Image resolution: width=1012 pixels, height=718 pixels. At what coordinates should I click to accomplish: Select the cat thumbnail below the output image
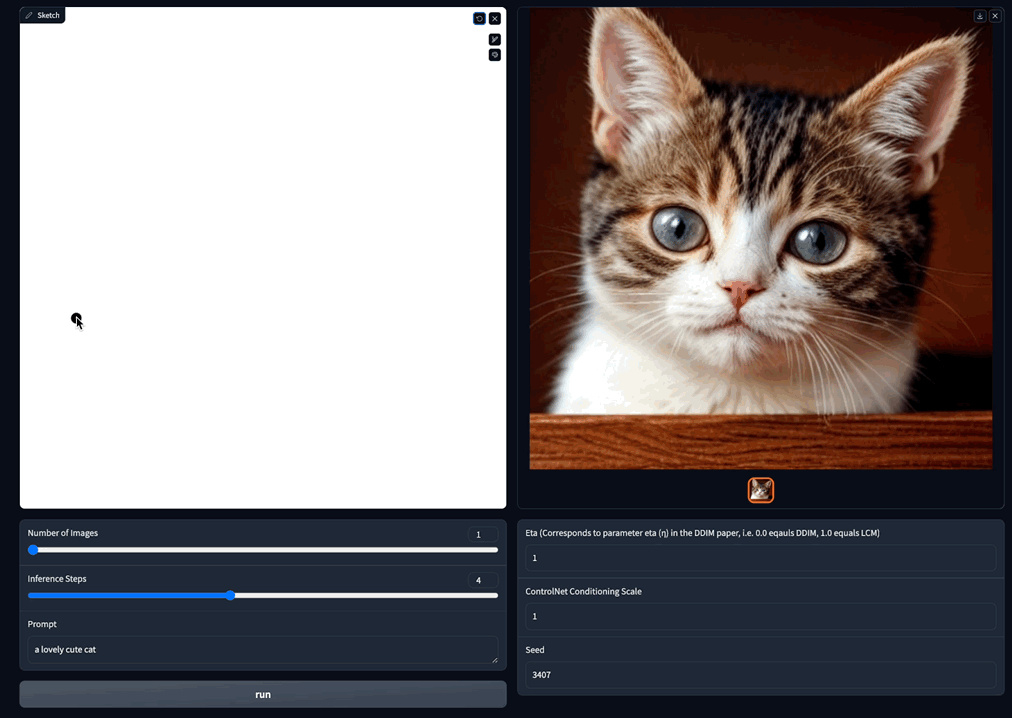(x=761, y=490)
